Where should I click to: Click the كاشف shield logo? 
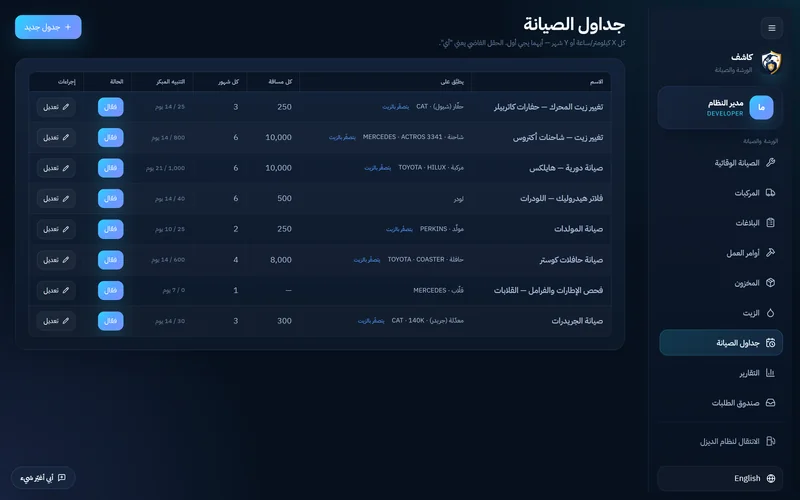pyautogui.click(x=771, y=62)
